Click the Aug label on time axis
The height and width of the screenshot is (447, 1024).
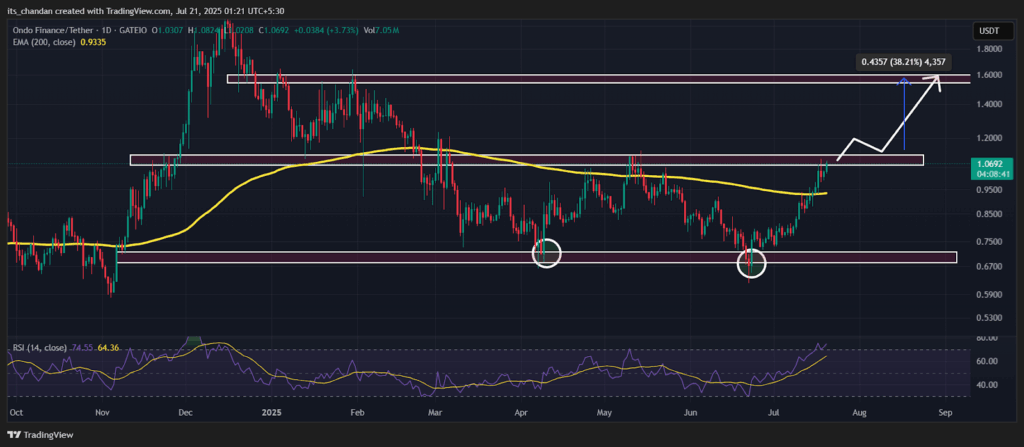859,413
